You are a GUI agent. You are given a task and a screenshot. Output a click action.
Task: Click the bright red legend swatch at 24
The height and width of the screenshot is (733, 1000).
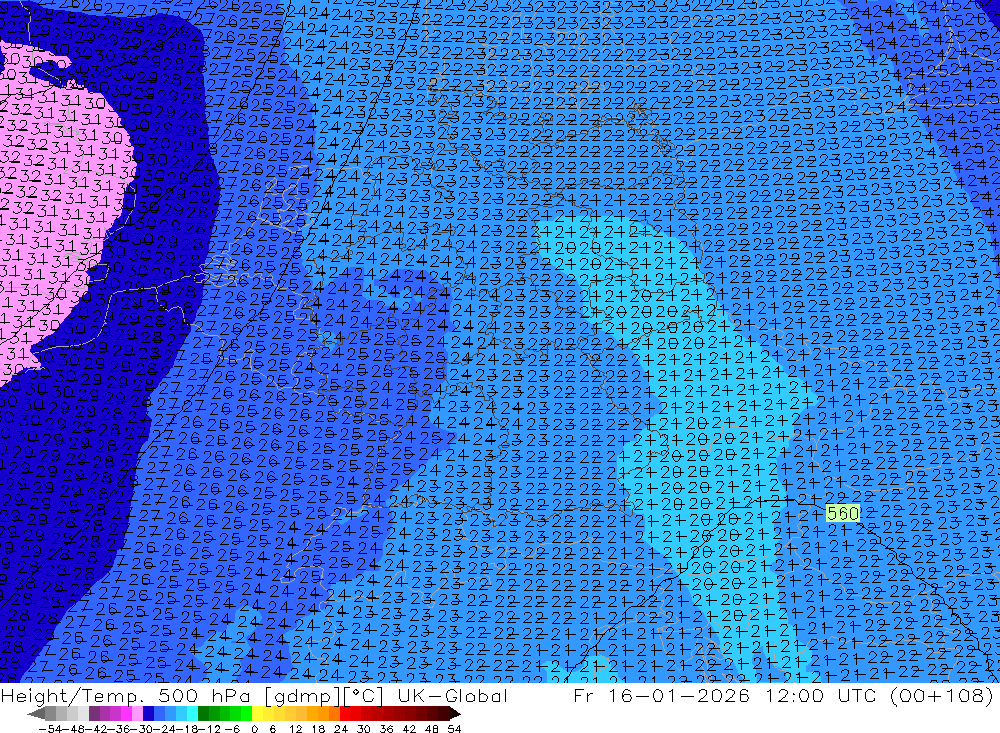tap(345, 713)
